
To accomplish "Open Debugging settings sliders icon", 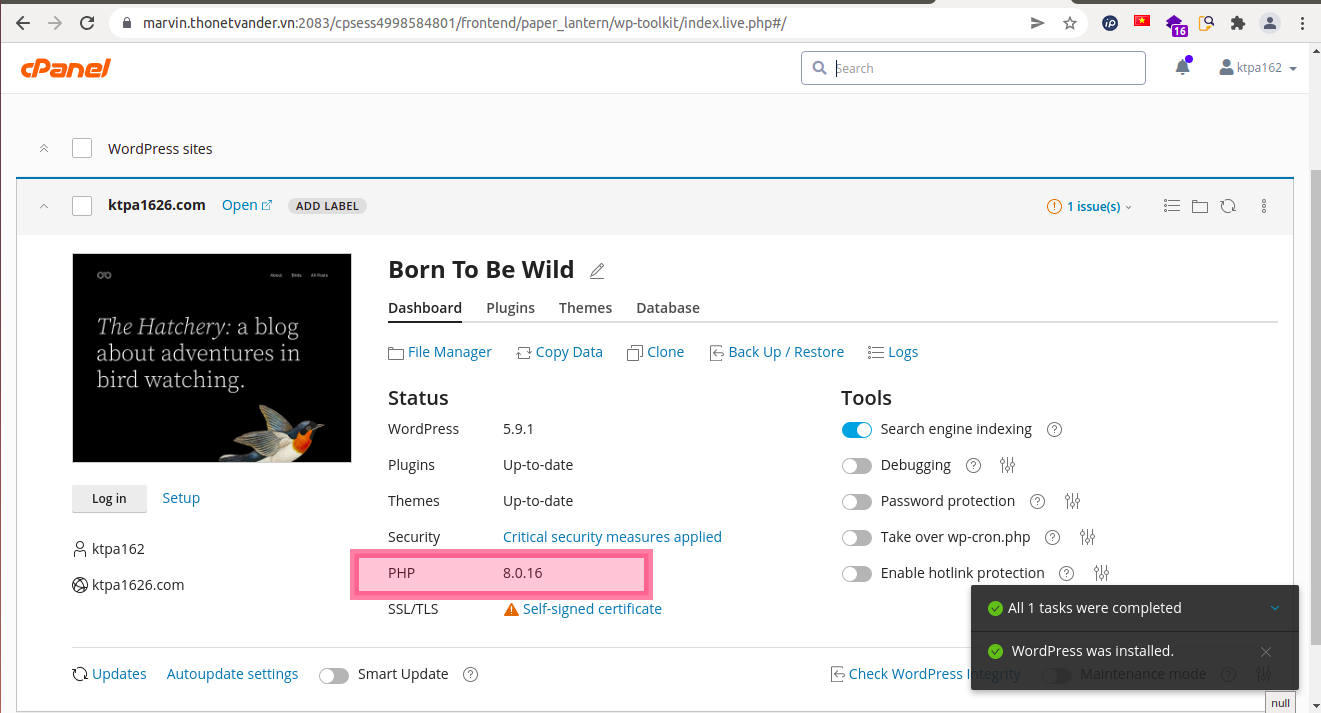I will [1008, 465].
